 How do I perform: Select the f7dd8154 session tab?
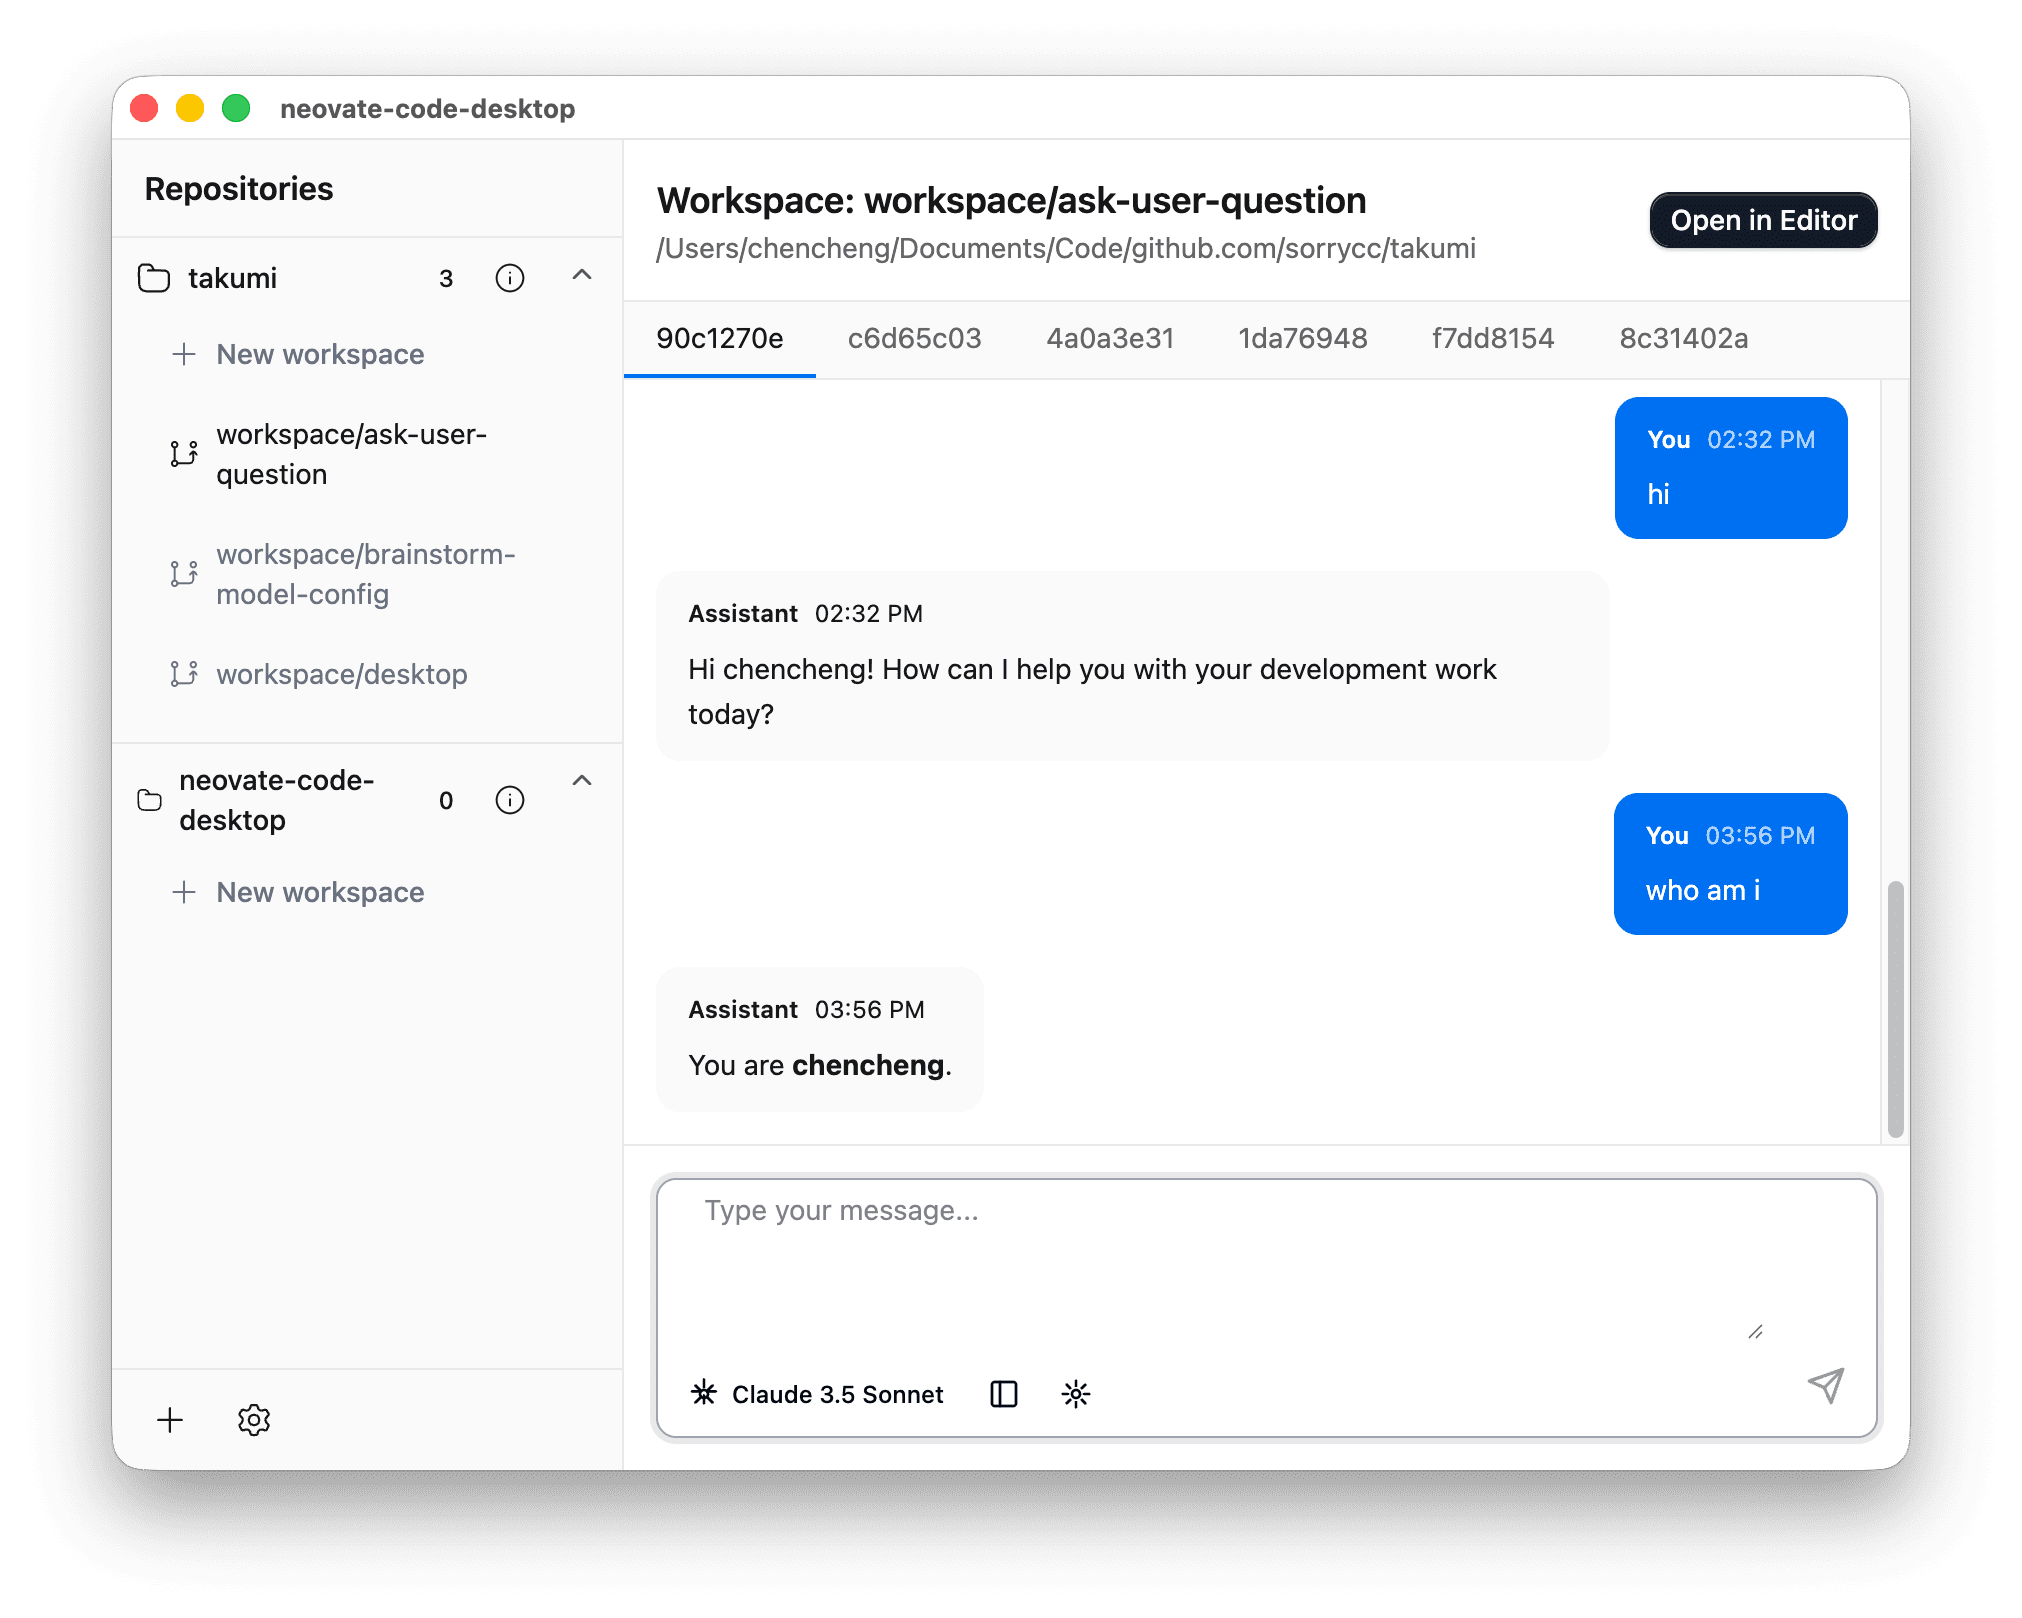1492,339
